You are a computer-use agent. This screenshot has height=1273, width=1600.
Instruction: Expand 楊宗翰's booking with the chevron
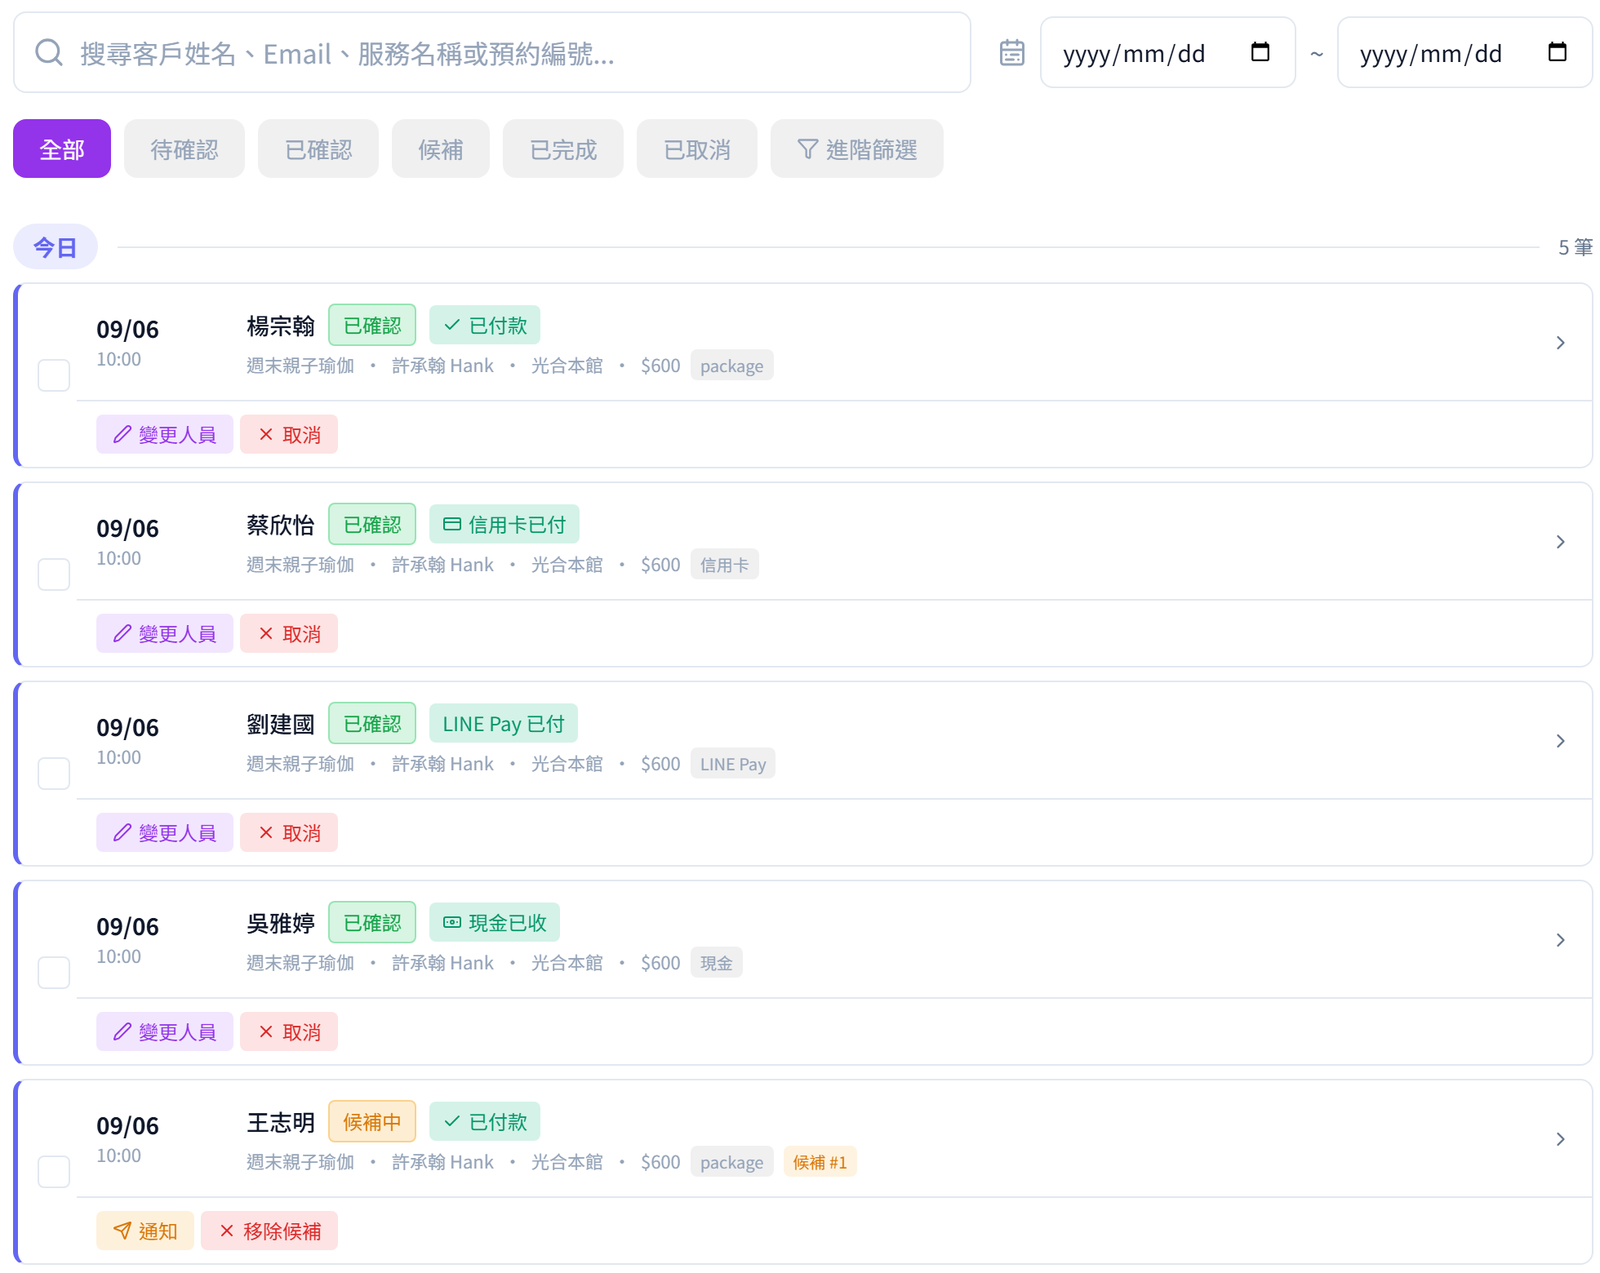[x=1560, y=343]
